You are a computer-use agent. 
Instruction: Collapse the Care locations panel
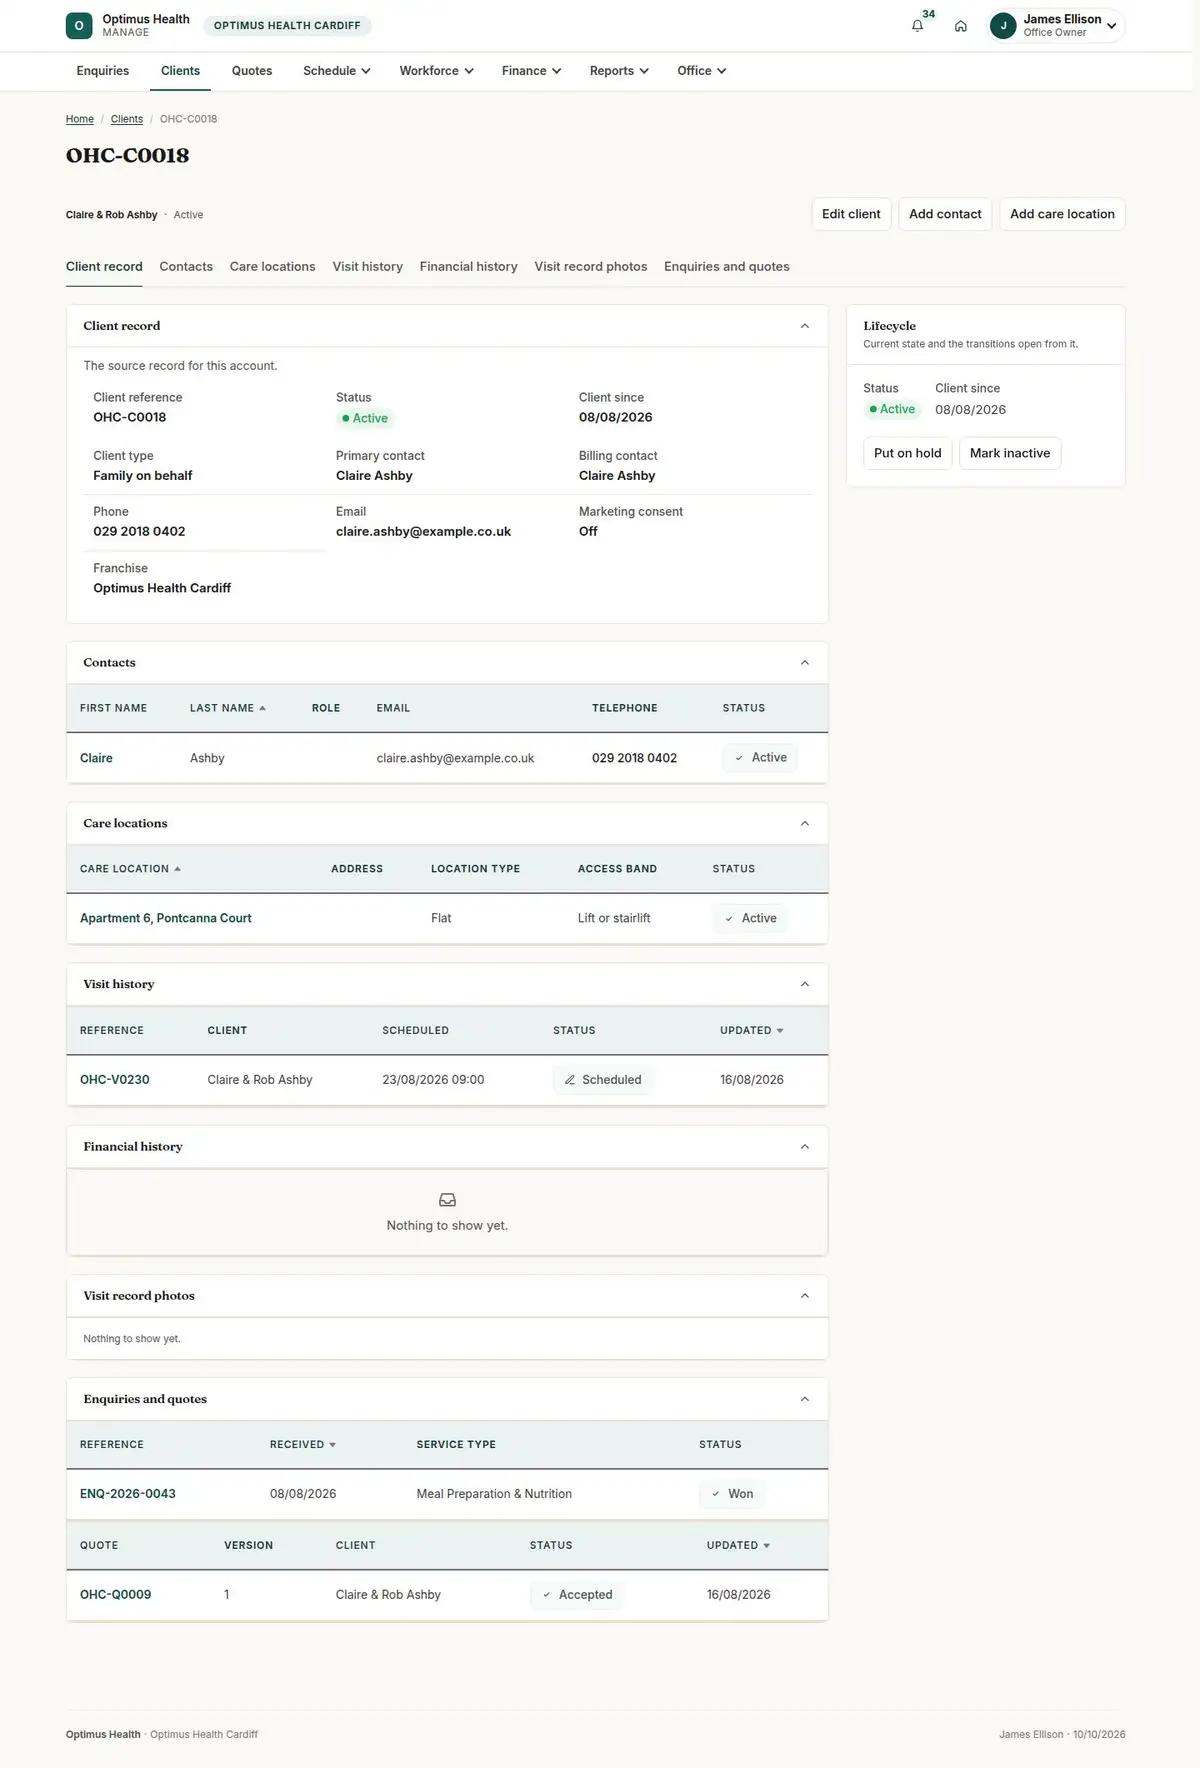tap(805, 824)
